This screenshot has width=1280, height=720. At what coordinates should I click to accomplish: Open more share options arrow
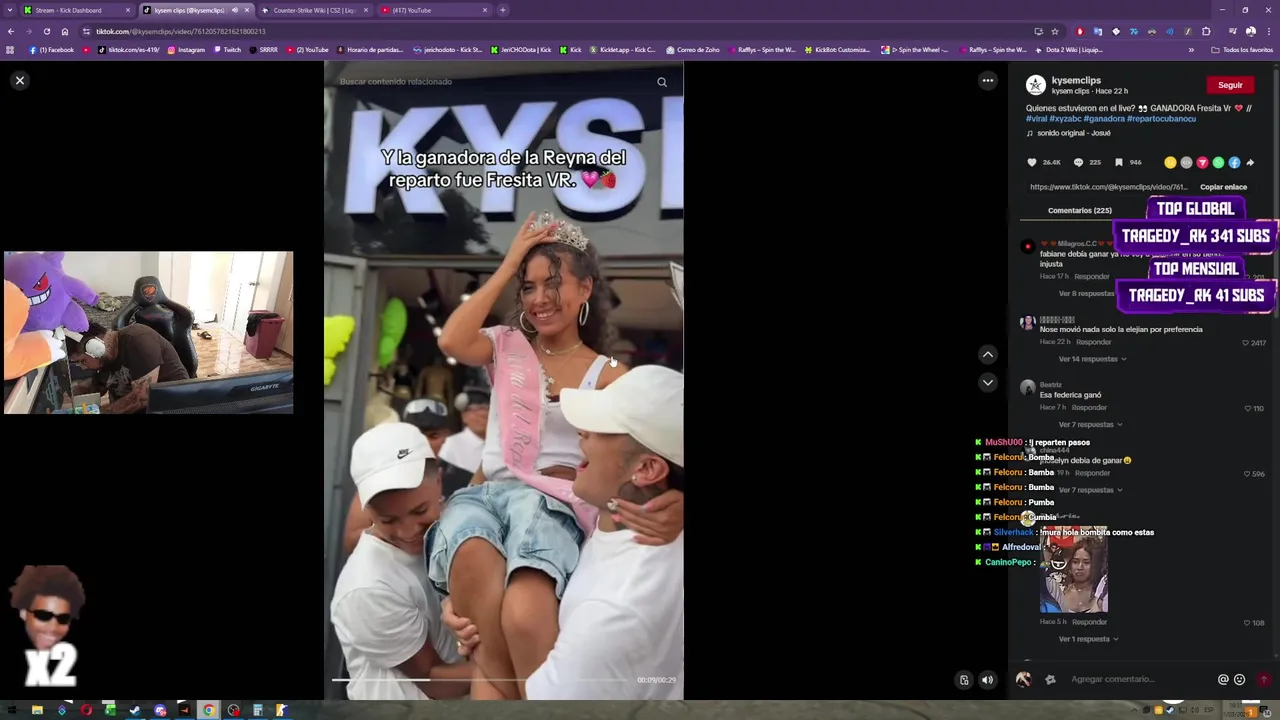click(x=1250, y=162)
